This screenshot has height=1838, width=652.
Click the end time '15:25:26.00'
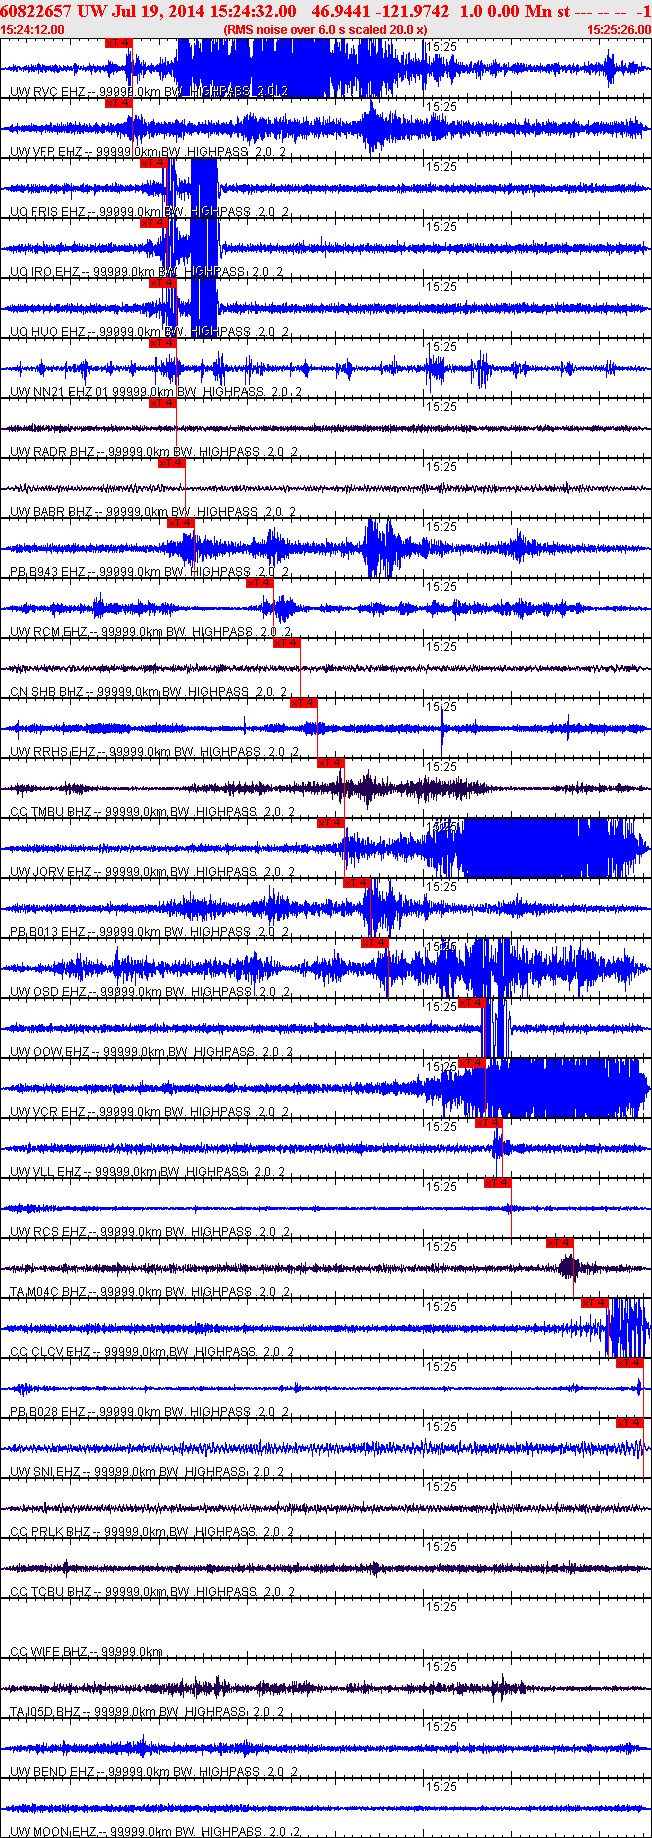(x=619, y=30)
